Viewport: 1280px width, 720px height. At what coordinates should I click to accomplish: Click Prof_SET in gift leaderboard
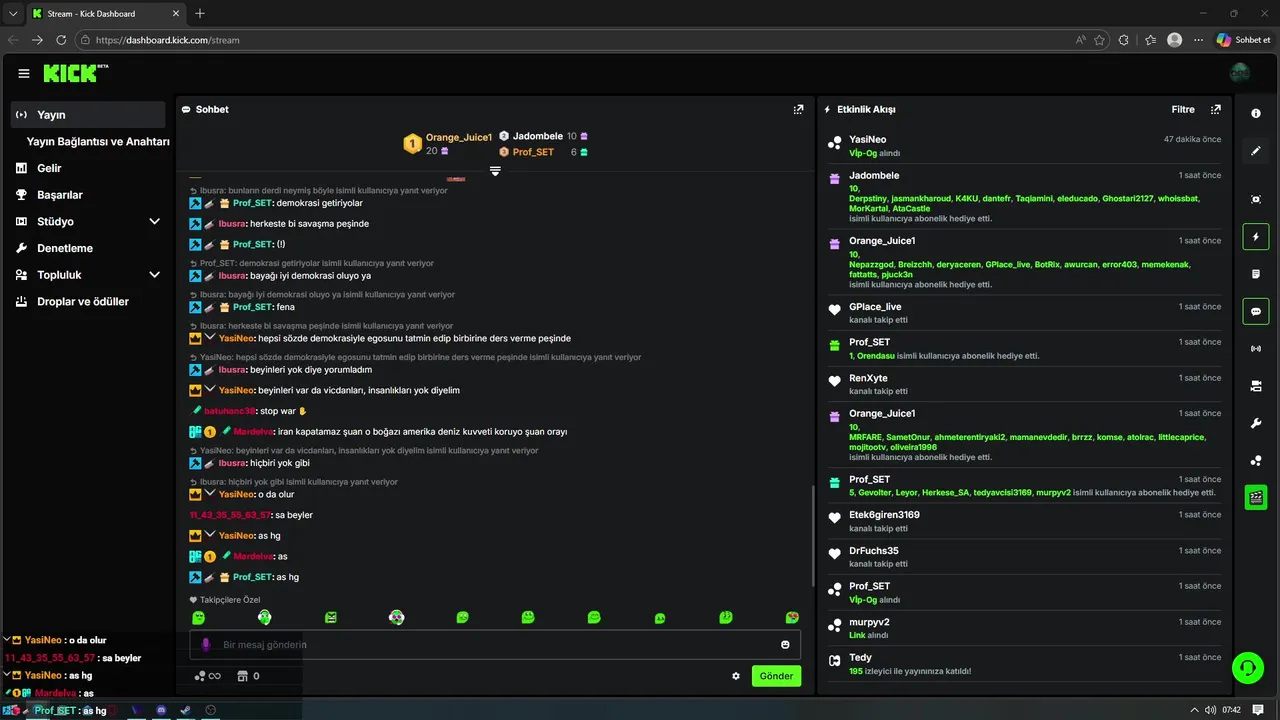tap(533, 152)
